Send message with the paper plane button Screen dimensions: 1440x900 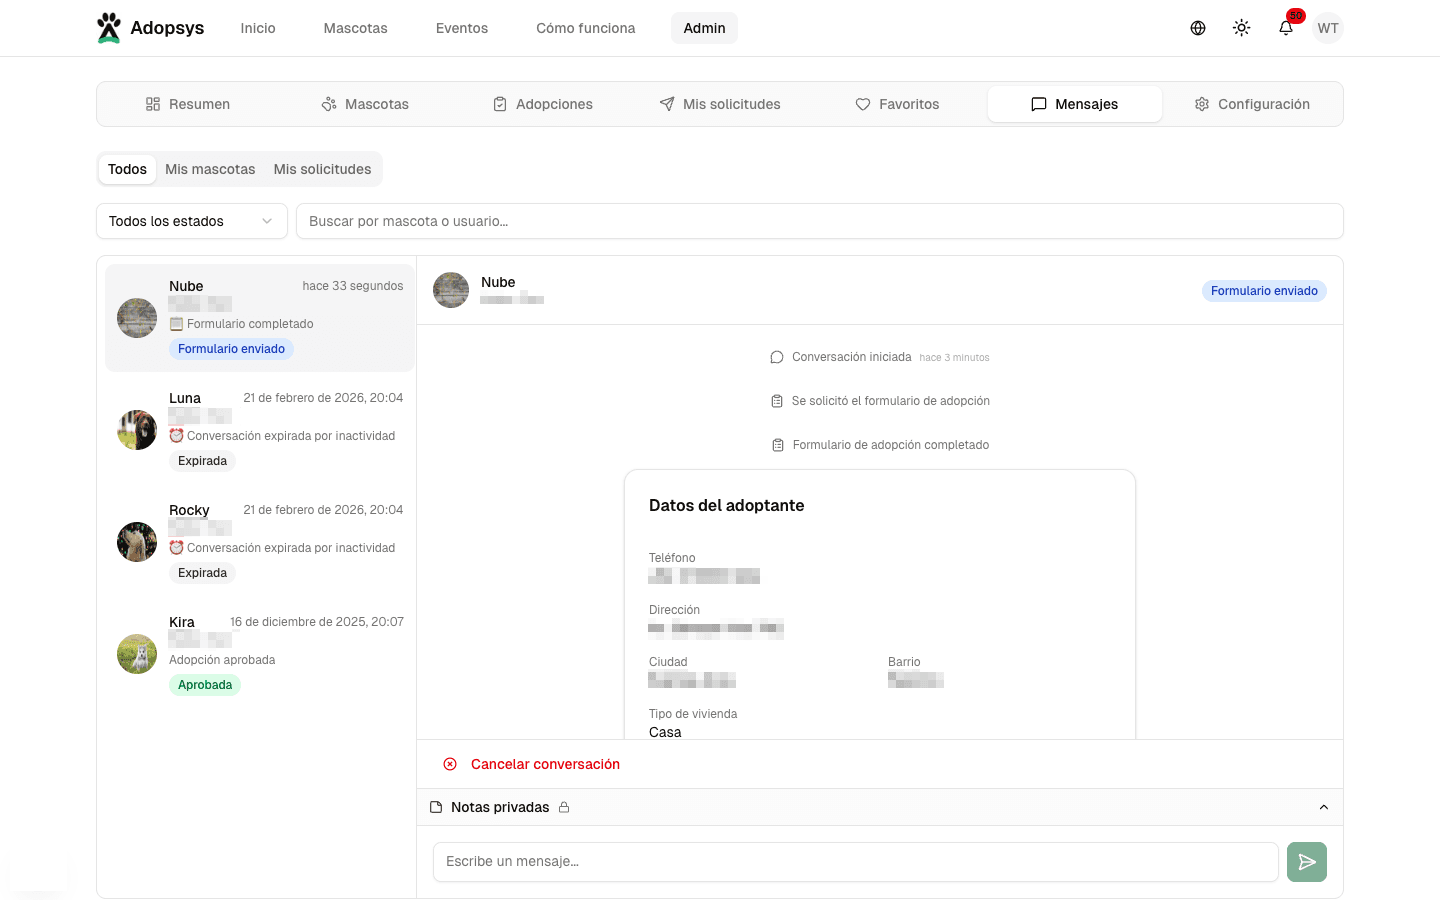pyautogui.click(x=1306, y=862)
